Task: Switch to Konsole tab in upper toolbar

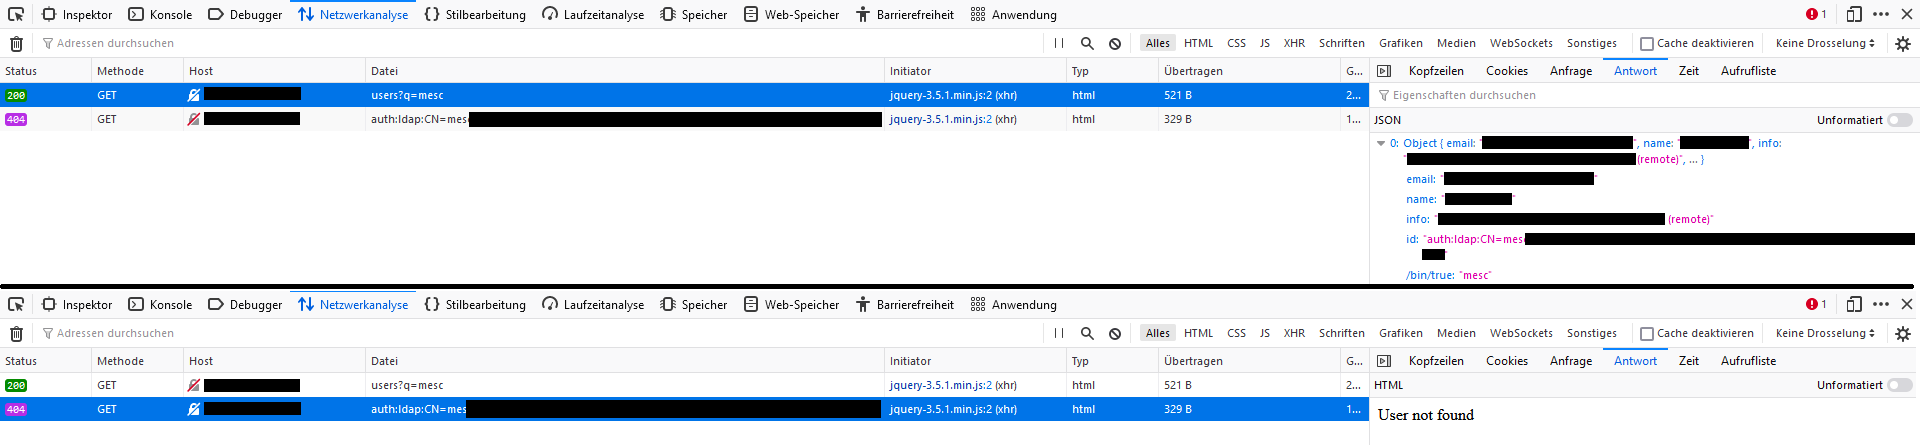Action: pyautogui.click(x=160, y=14)
